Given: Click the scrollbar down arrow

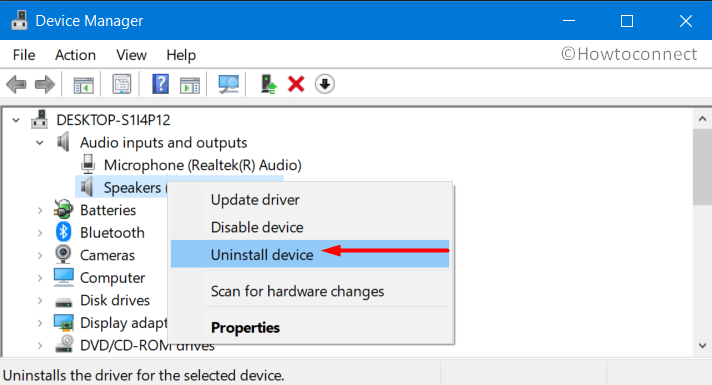Looking at the screenshot, I should 702,346.
